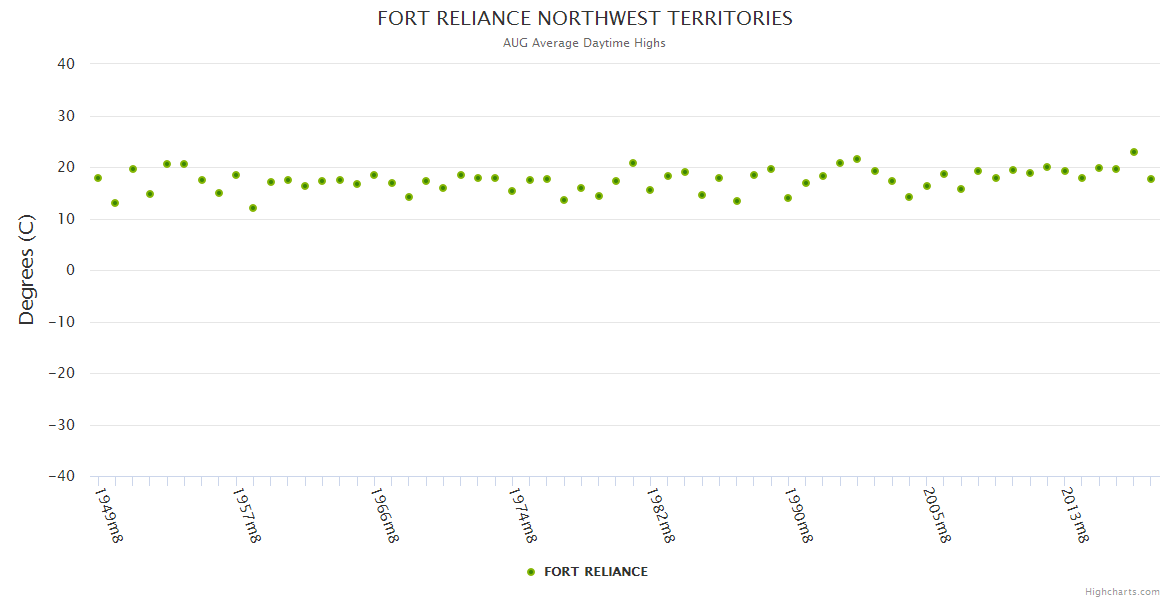The image size is (1170, 600).
Task: Click the FORT RELIANCE NORTHWEST TERRITORIES title
Action: click(584, 19)
